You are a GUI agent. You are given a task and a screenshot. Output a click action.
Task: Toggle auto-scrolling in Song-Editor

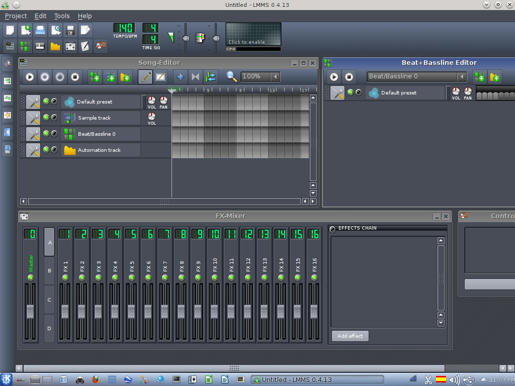[x=180, y=77]
